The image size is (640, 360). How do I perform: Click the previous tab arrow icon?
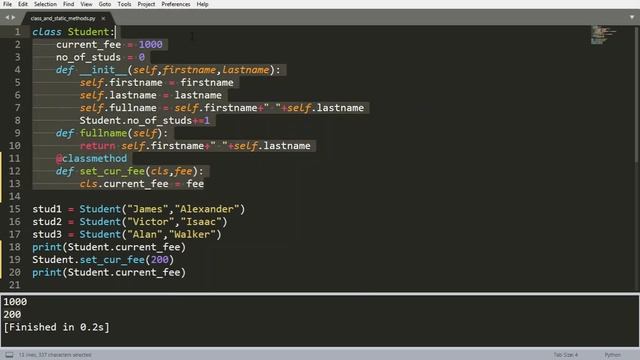click(7, 18)
